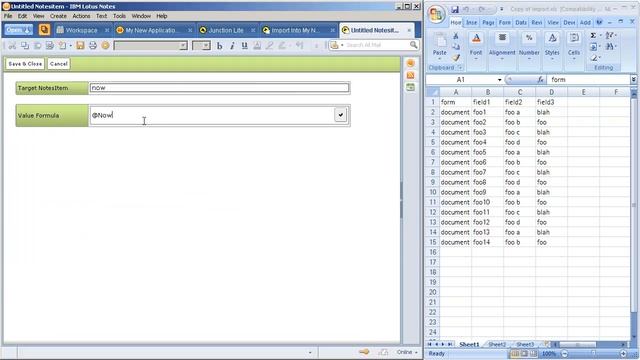Open the Excel Name Box dropdown arrow
This screenshot has width=640, height=360.
[499, 80]
